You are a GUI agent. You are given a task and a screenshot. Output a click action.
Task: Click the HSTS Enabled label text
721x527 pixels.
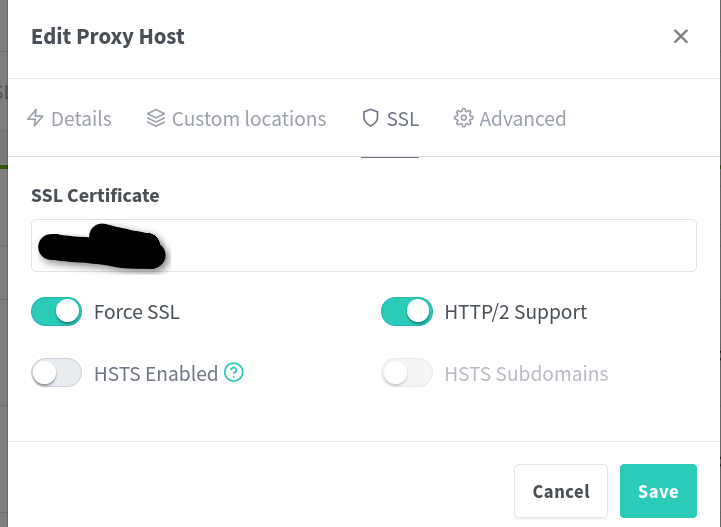(155, 374)
